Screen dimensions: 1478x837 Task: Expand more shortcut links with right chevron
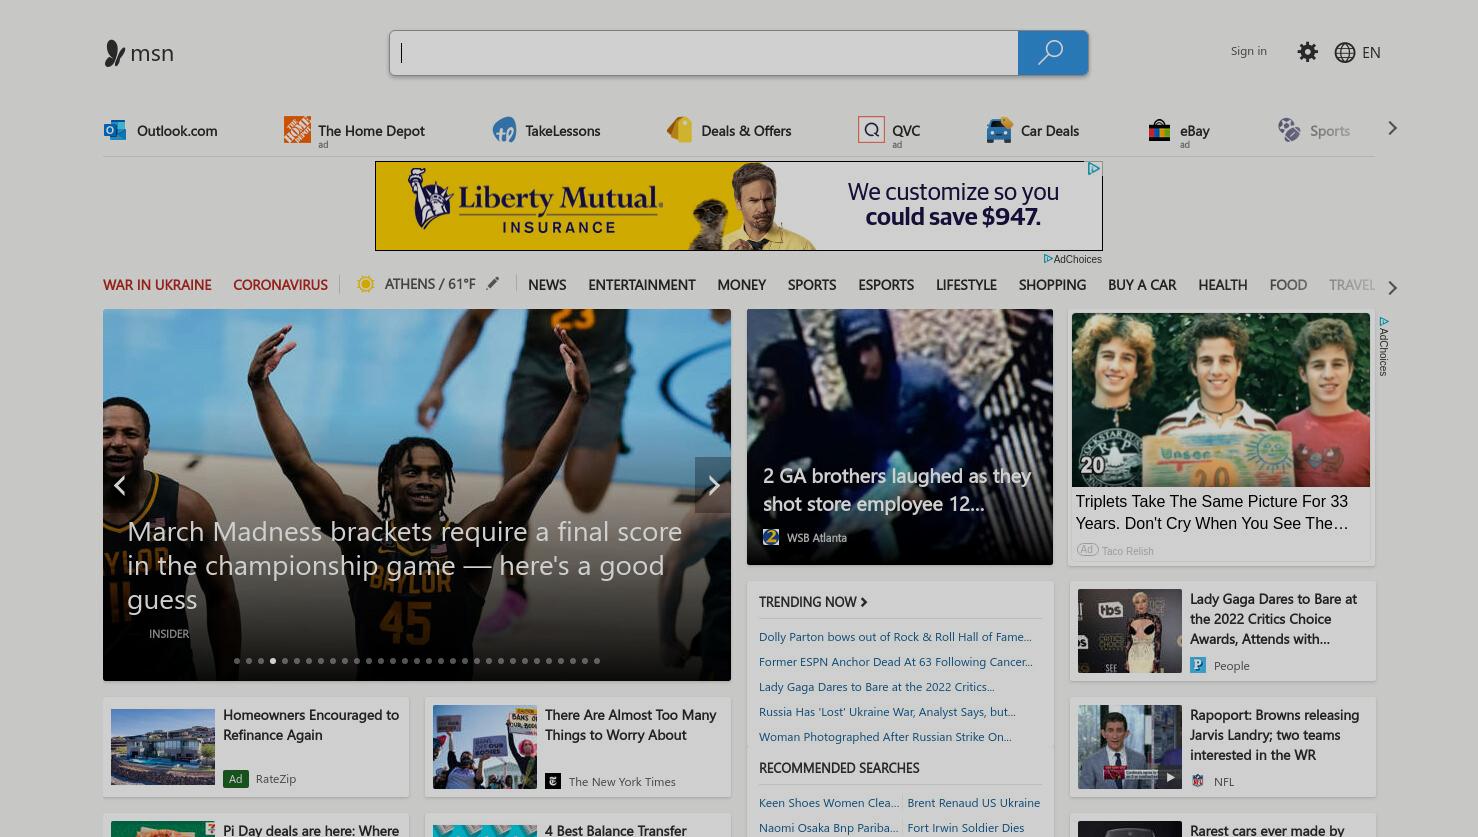[x=1392, y=128]
